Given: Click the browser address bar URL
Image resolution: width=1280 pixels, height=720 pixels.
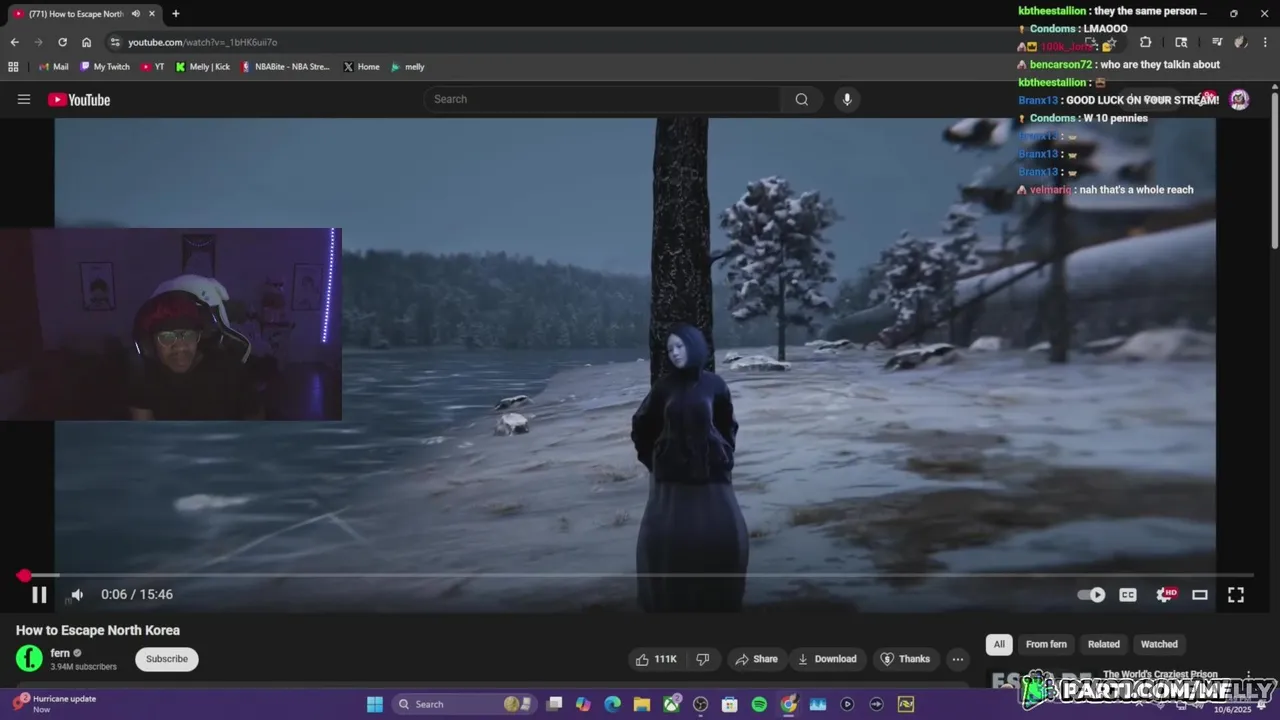Looking at the screenshot, I should tap(203, 42).
